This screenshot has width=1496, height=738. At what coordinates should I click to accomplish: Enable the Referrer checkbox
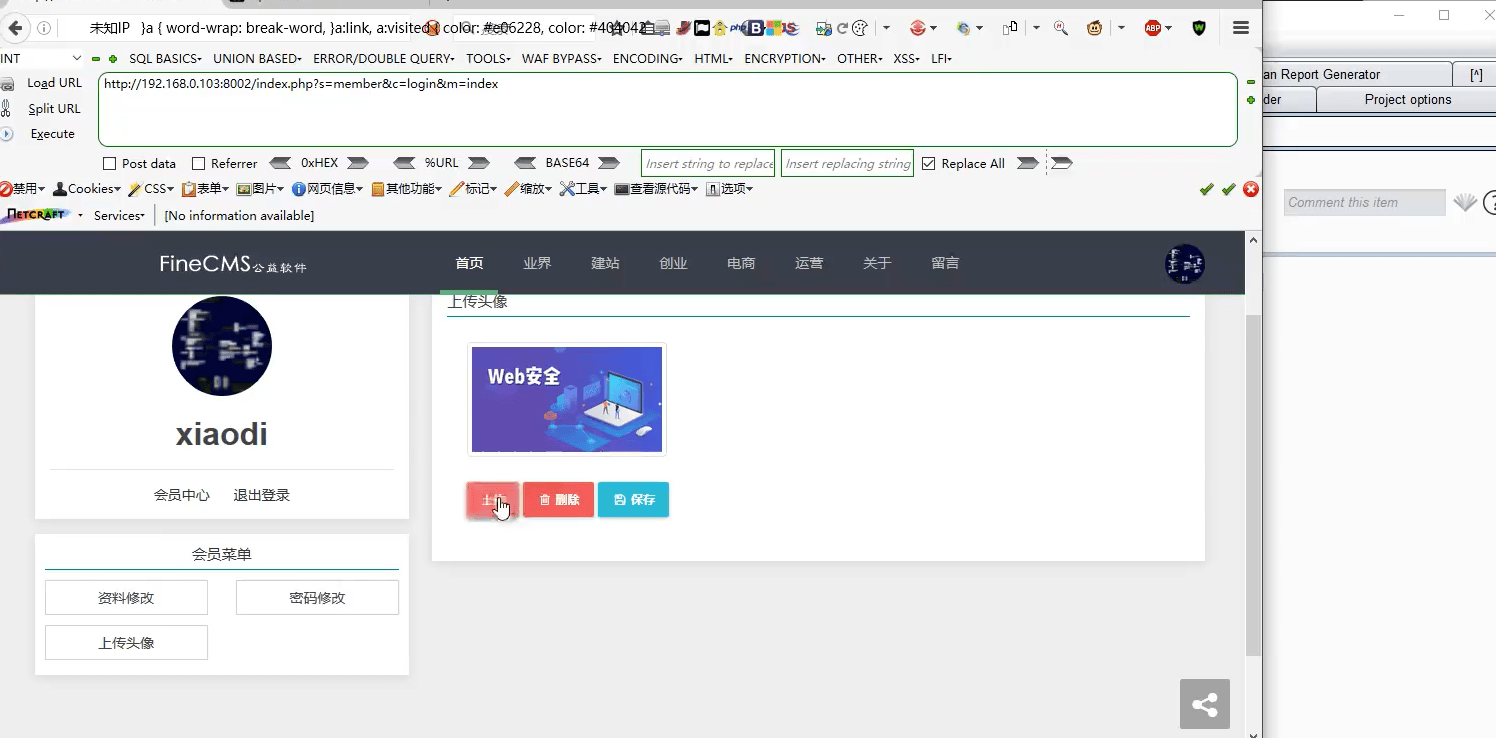pos(198,163)
